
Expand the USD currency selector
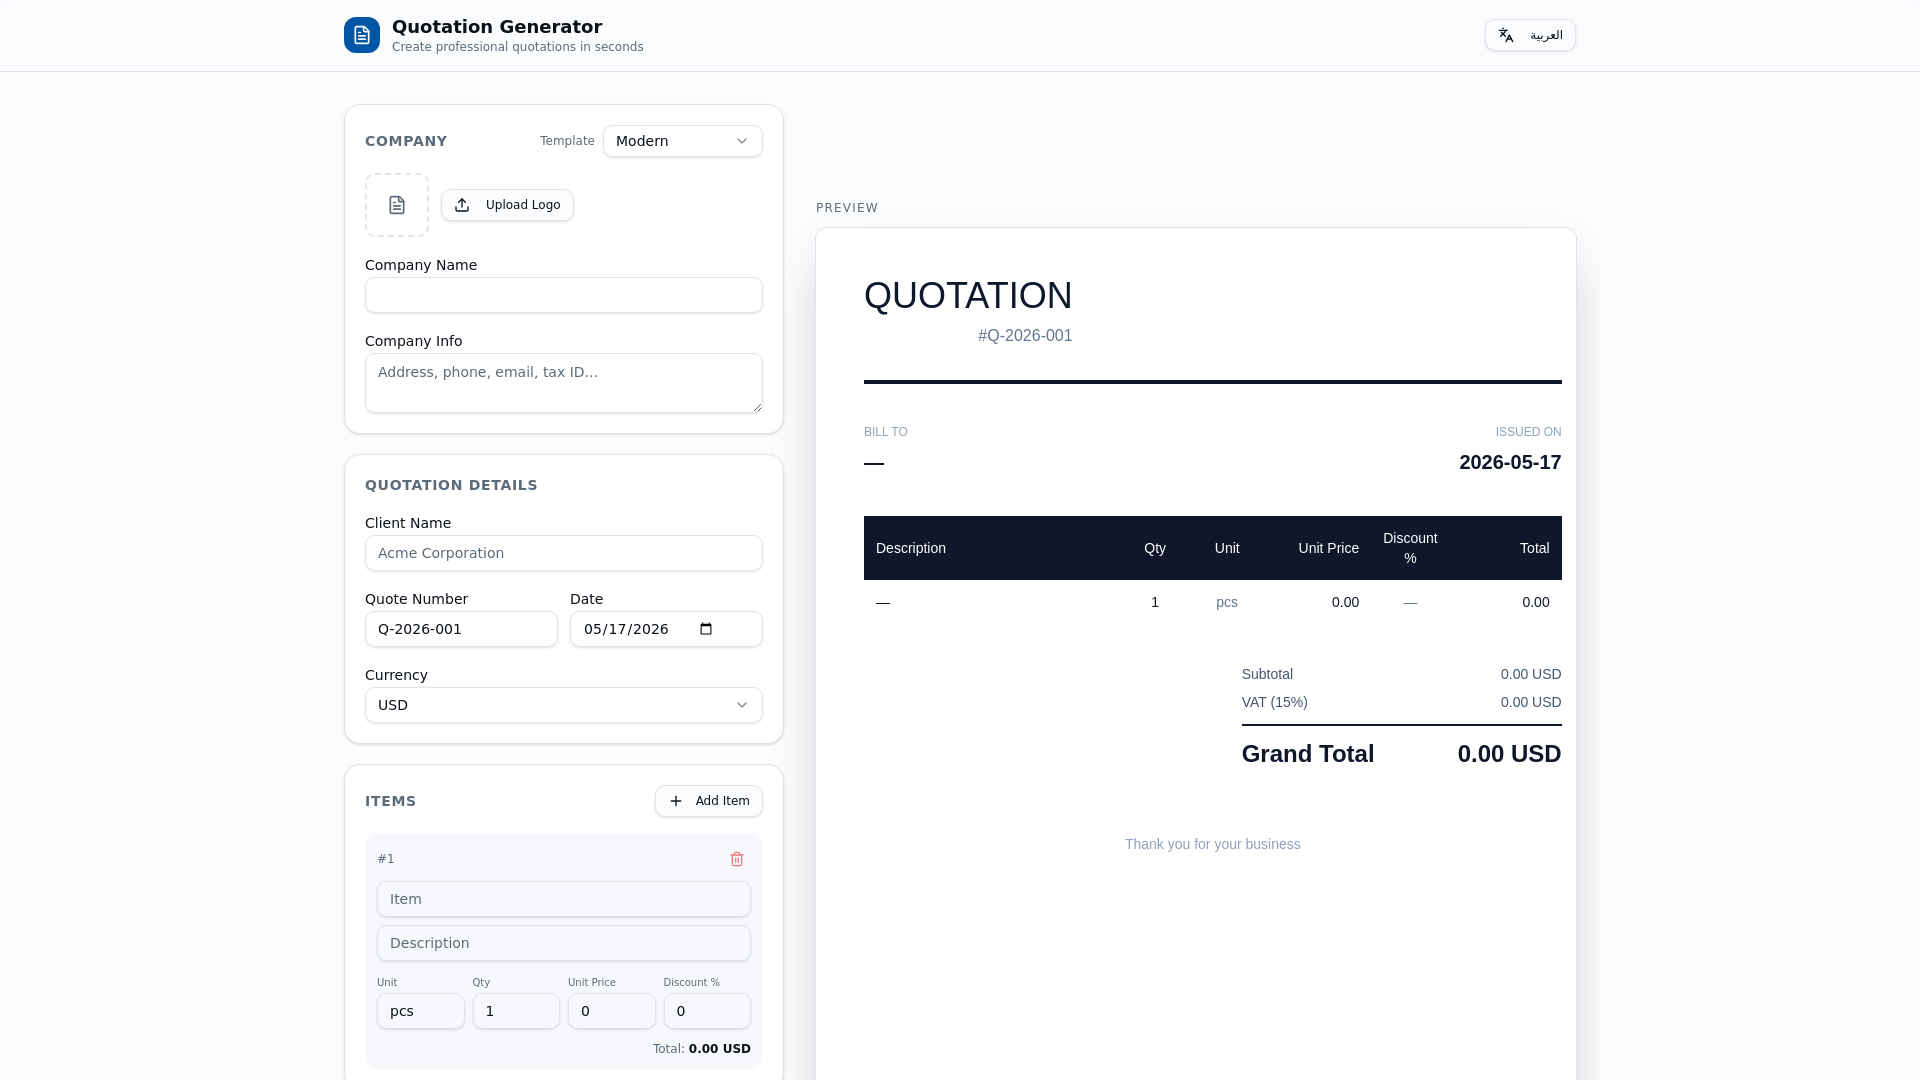point(564,705)
